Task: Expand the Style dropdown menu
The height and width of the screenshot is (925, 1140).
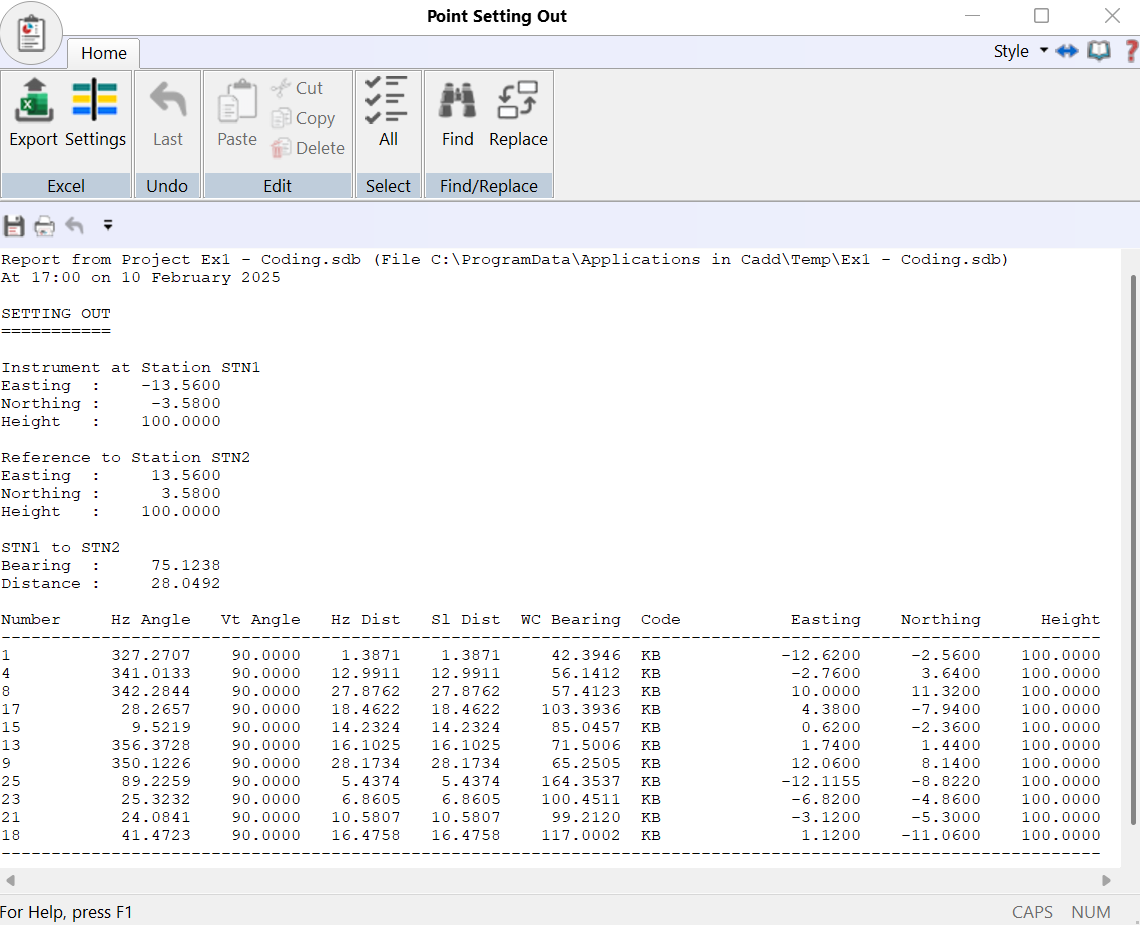Action: point(1020,51)
